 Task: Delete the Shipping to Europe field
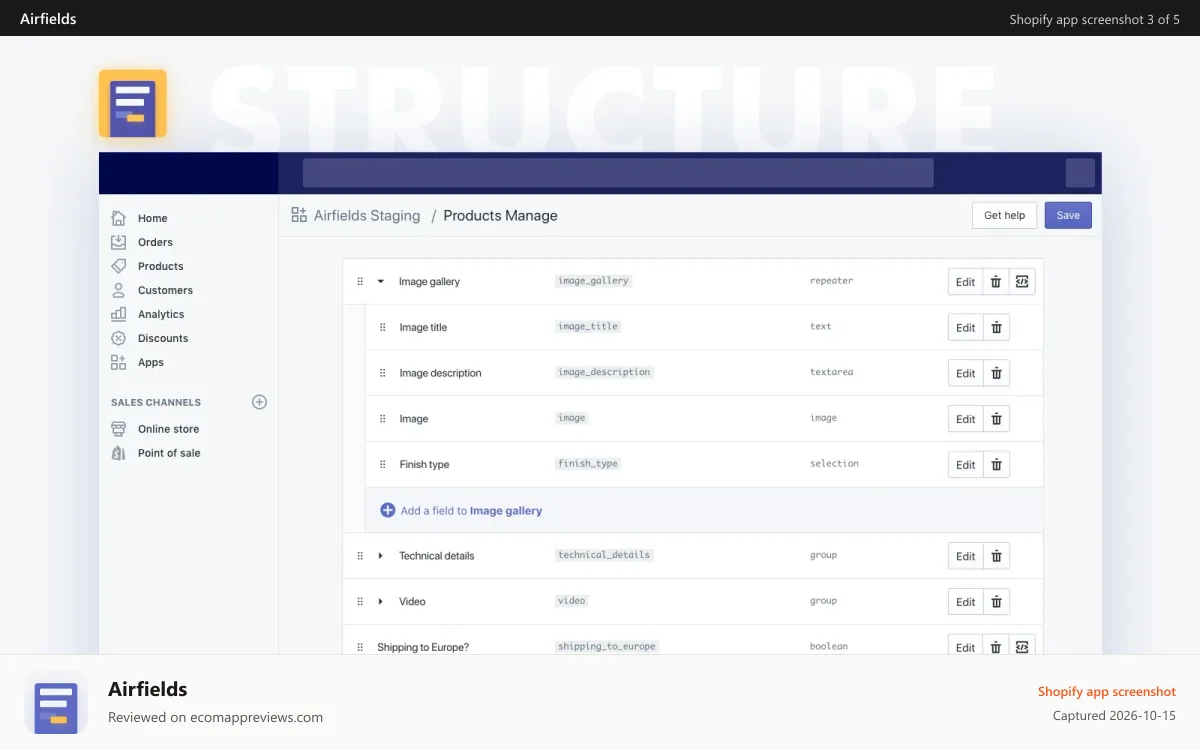coord(996,647)
